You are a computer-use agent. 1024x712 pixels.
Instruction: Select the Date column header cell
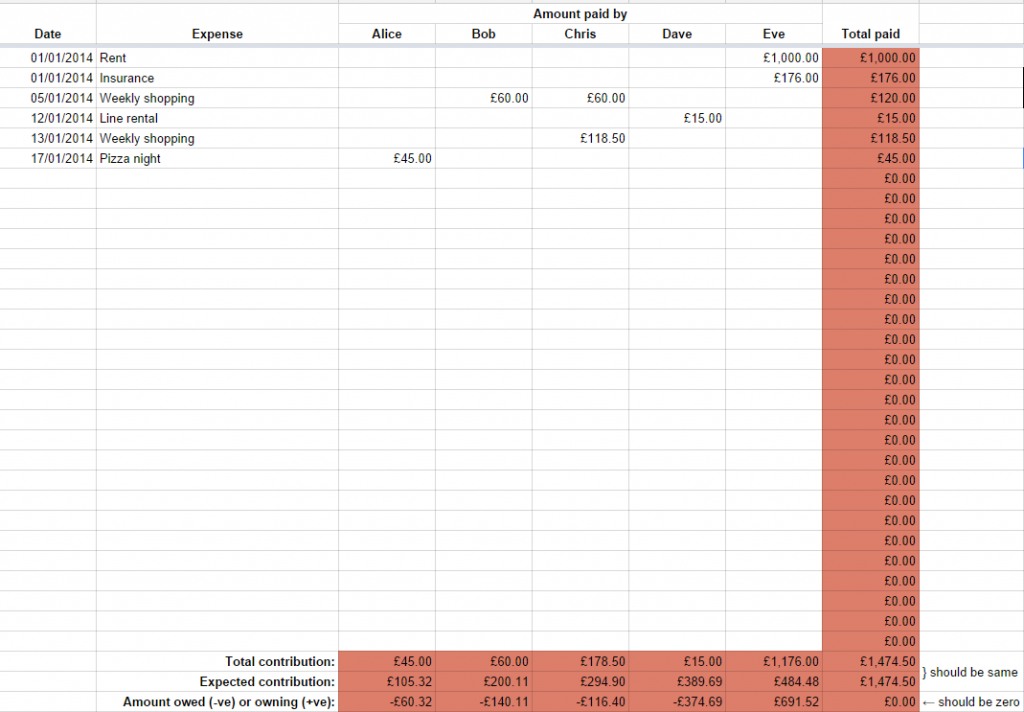coord(47,33)
